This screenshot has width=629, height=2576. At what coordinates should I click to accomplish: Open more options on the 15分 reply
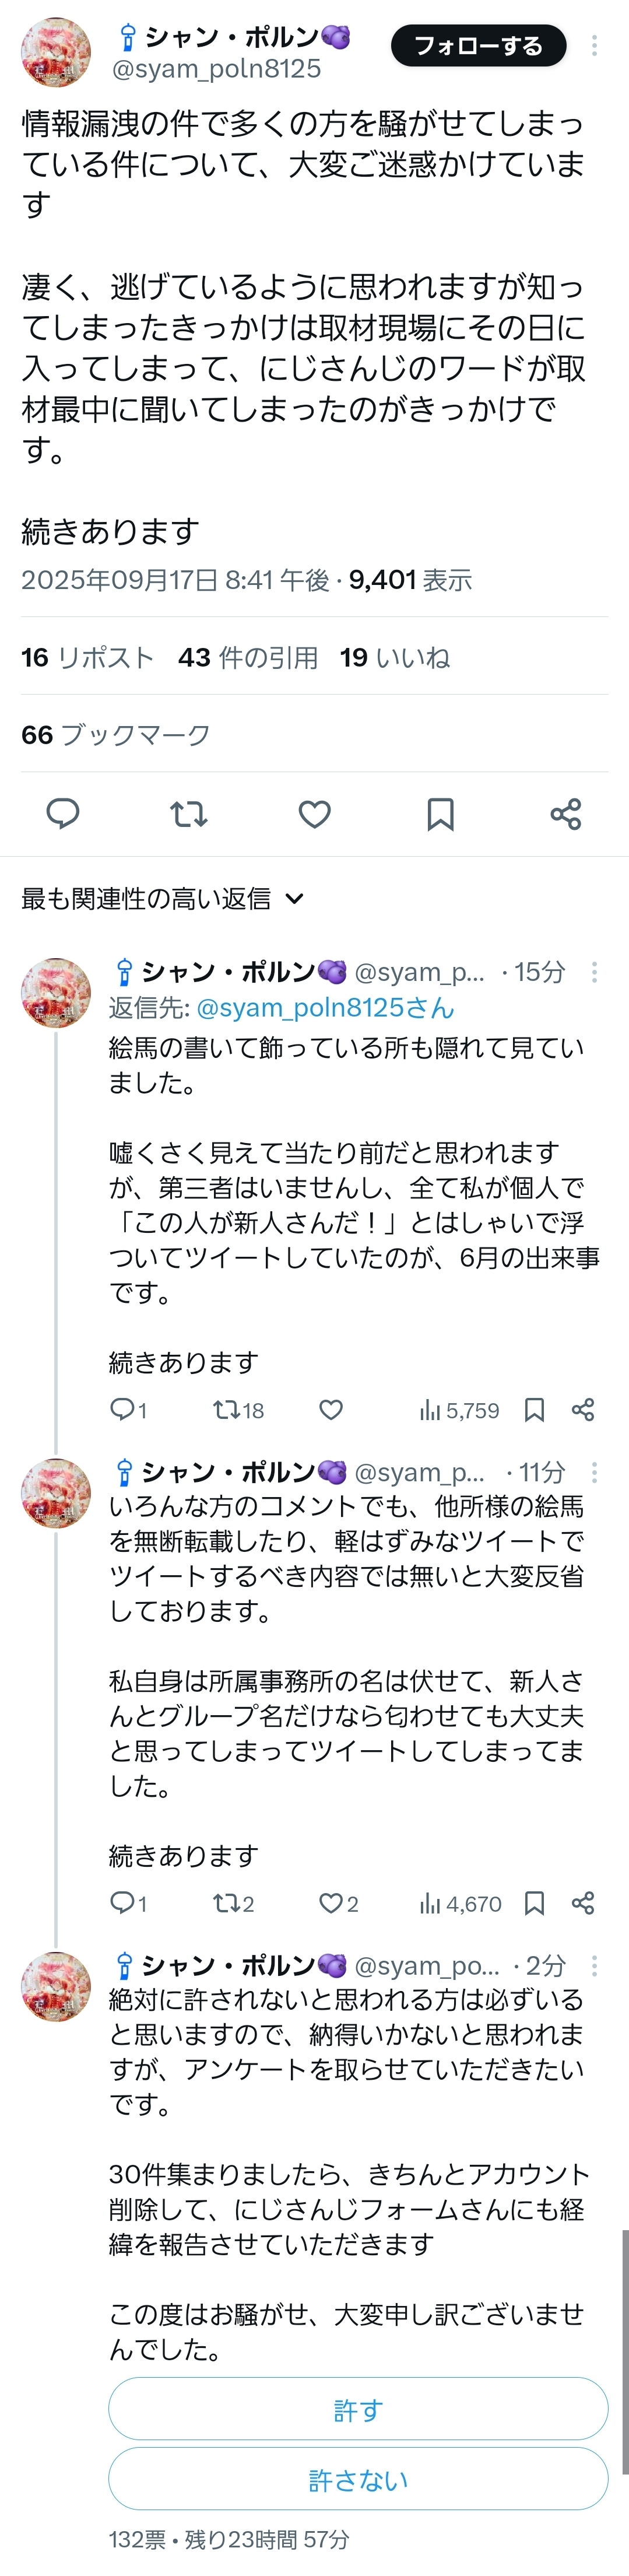(595, 972)
